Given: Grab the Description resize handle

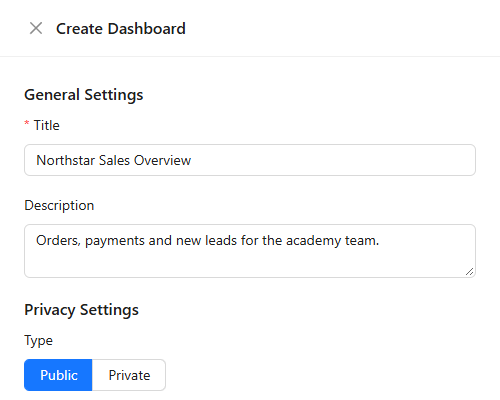Looking at the screenshot, I should coord(469,272).
